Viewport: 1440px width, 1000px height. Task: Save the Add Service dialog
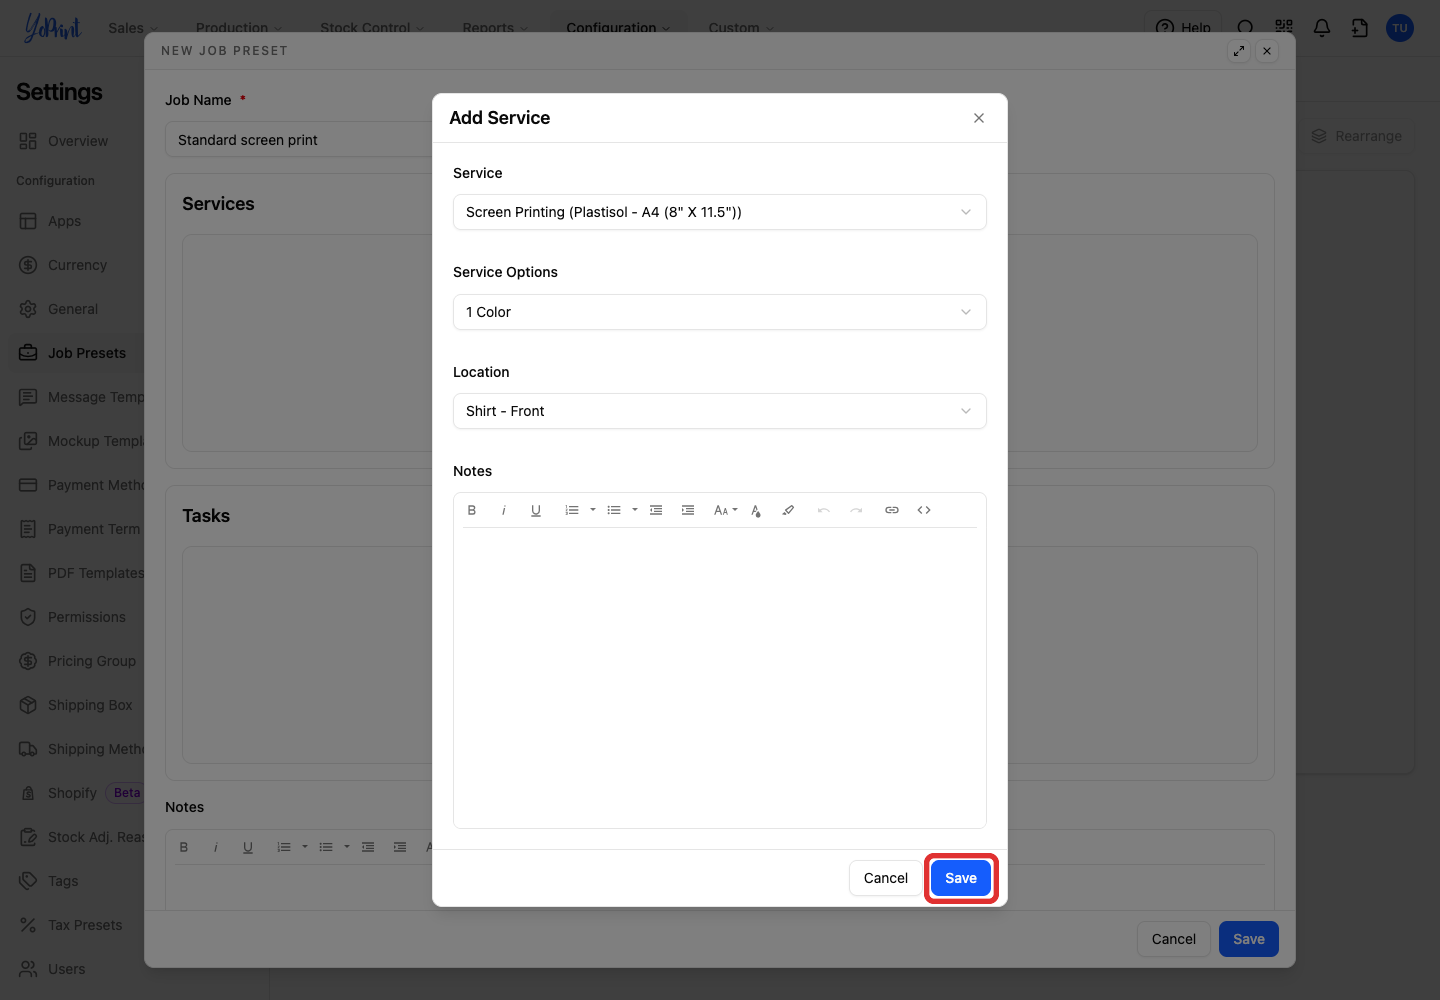[x=961, y=878]
